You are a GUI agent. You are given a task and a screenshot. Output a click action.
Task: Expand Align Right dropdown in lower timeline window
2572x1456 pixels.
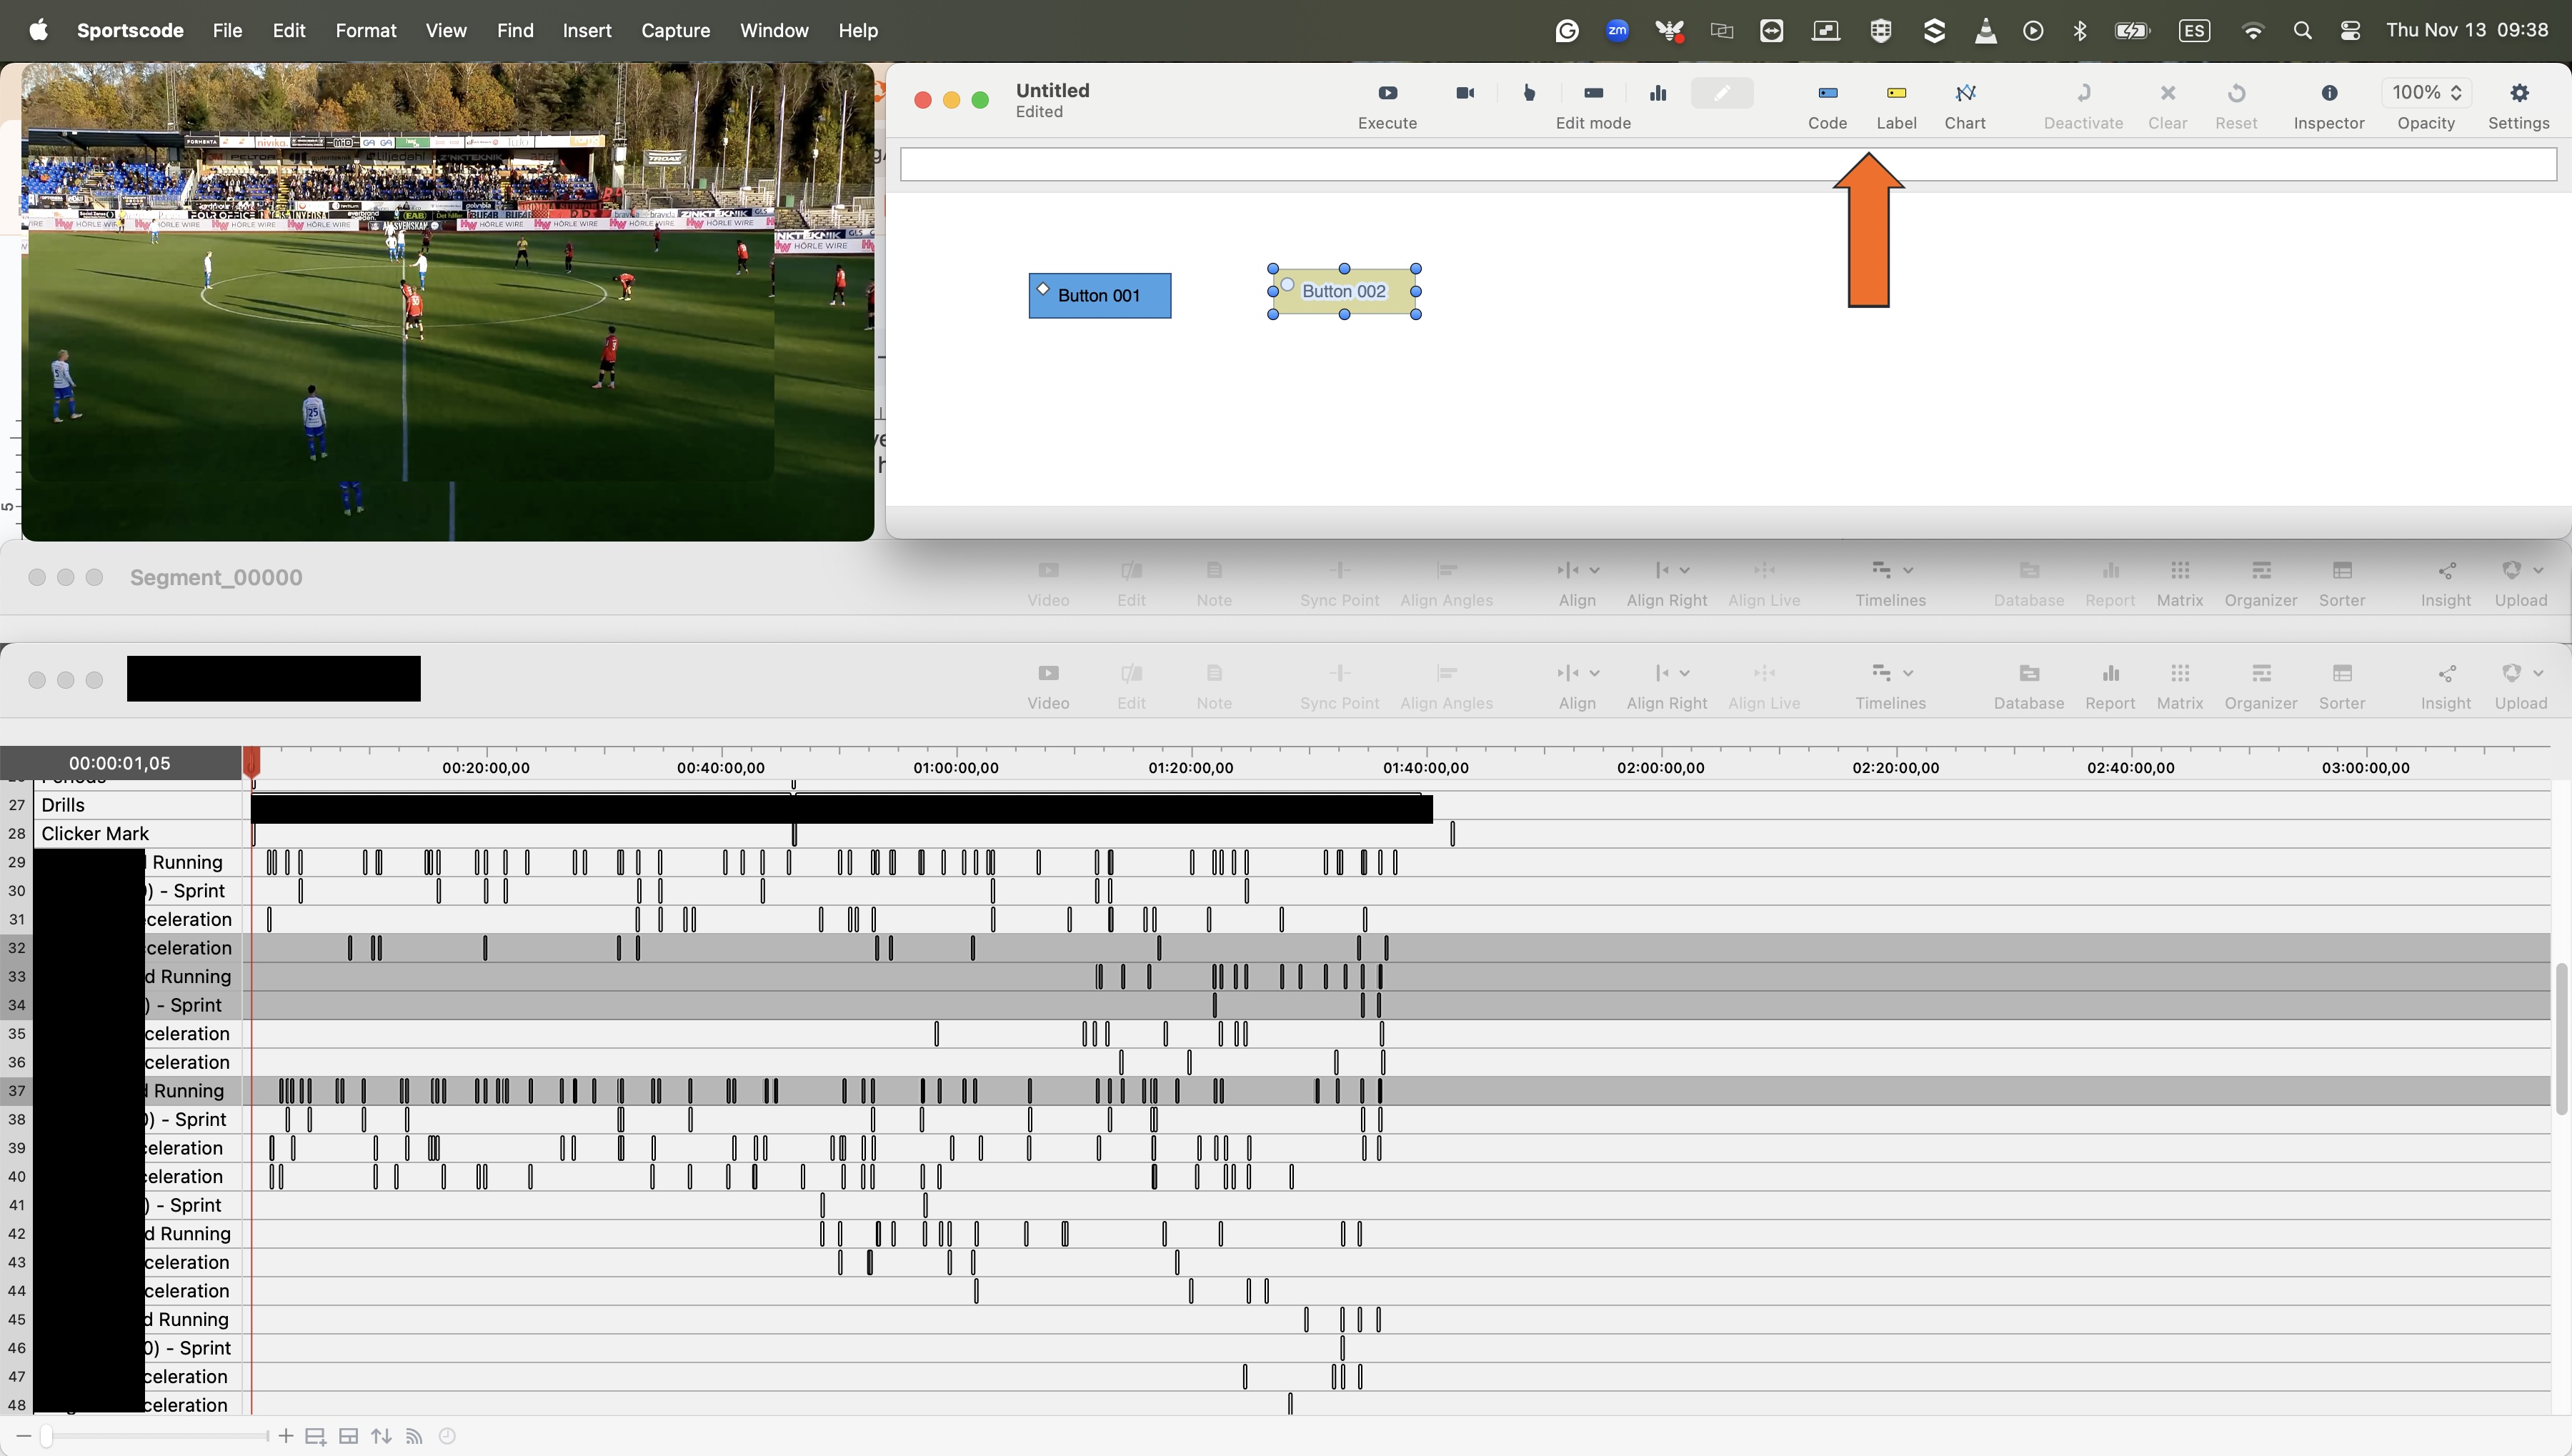click(1685, 673)
